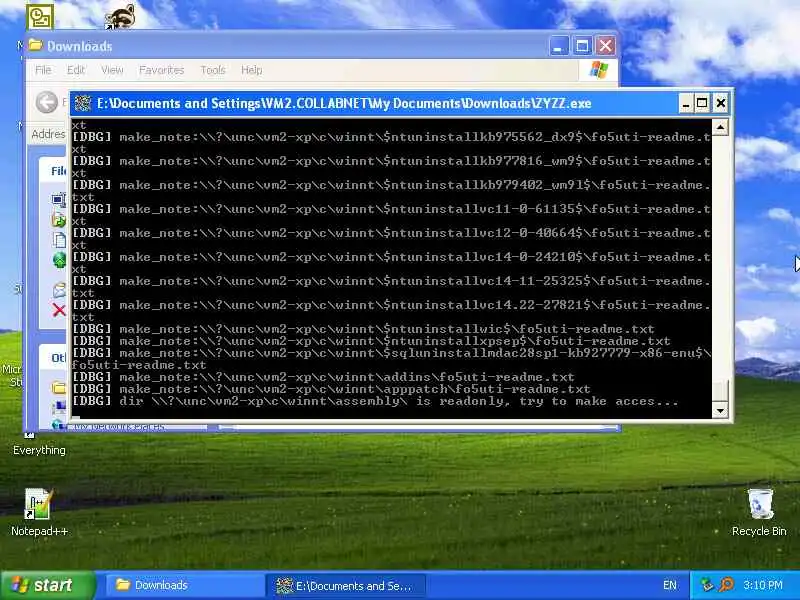800x600 pixels.
Task: Open the Start menu
Action: pyautogui.click(x=47, y=585)
